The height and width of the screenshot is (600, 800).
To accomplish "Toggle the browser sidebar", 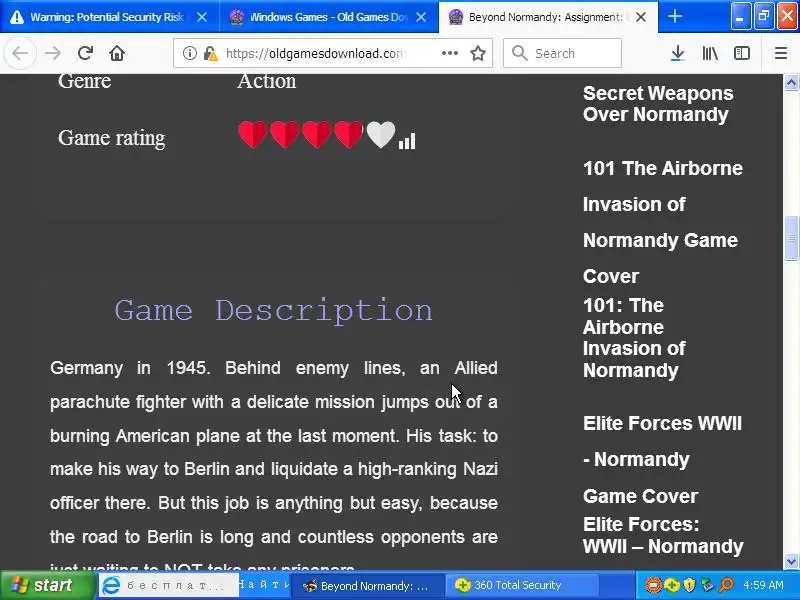I will [742, 53].
